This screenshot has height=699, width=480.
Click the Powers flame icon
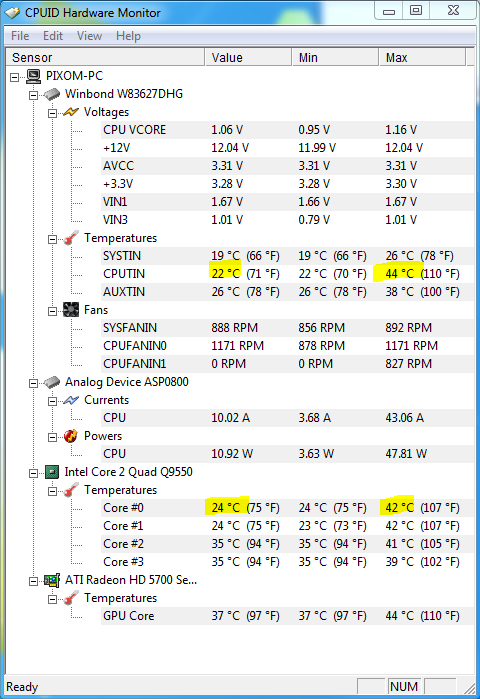pos(71,436)
